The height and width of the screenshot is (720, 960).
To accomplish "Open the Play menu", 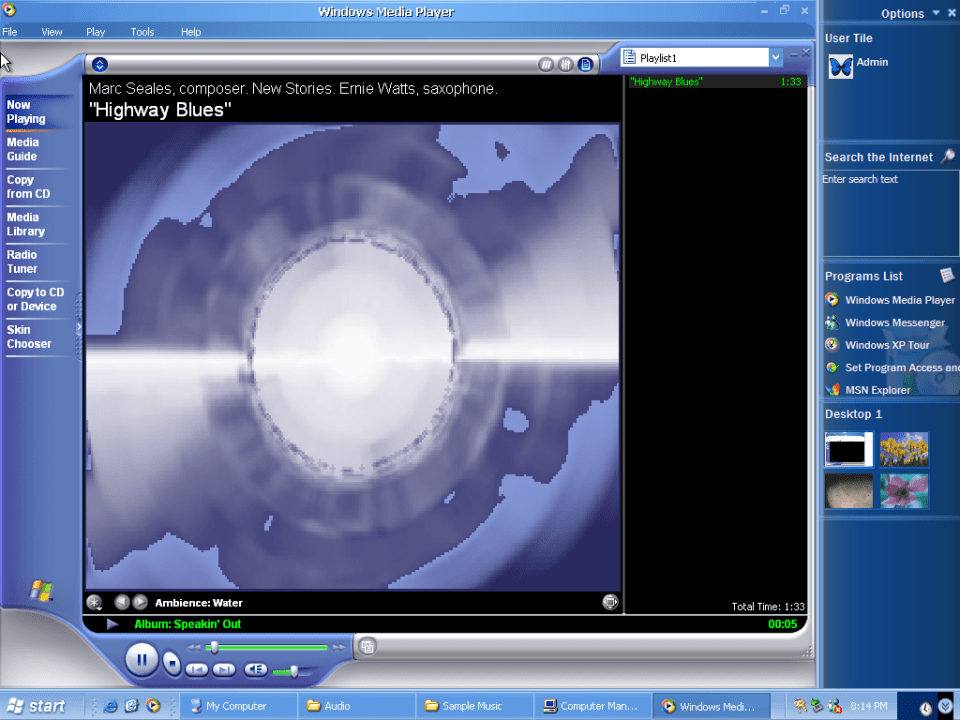I will pyautogui.click(x=95, y=32).
